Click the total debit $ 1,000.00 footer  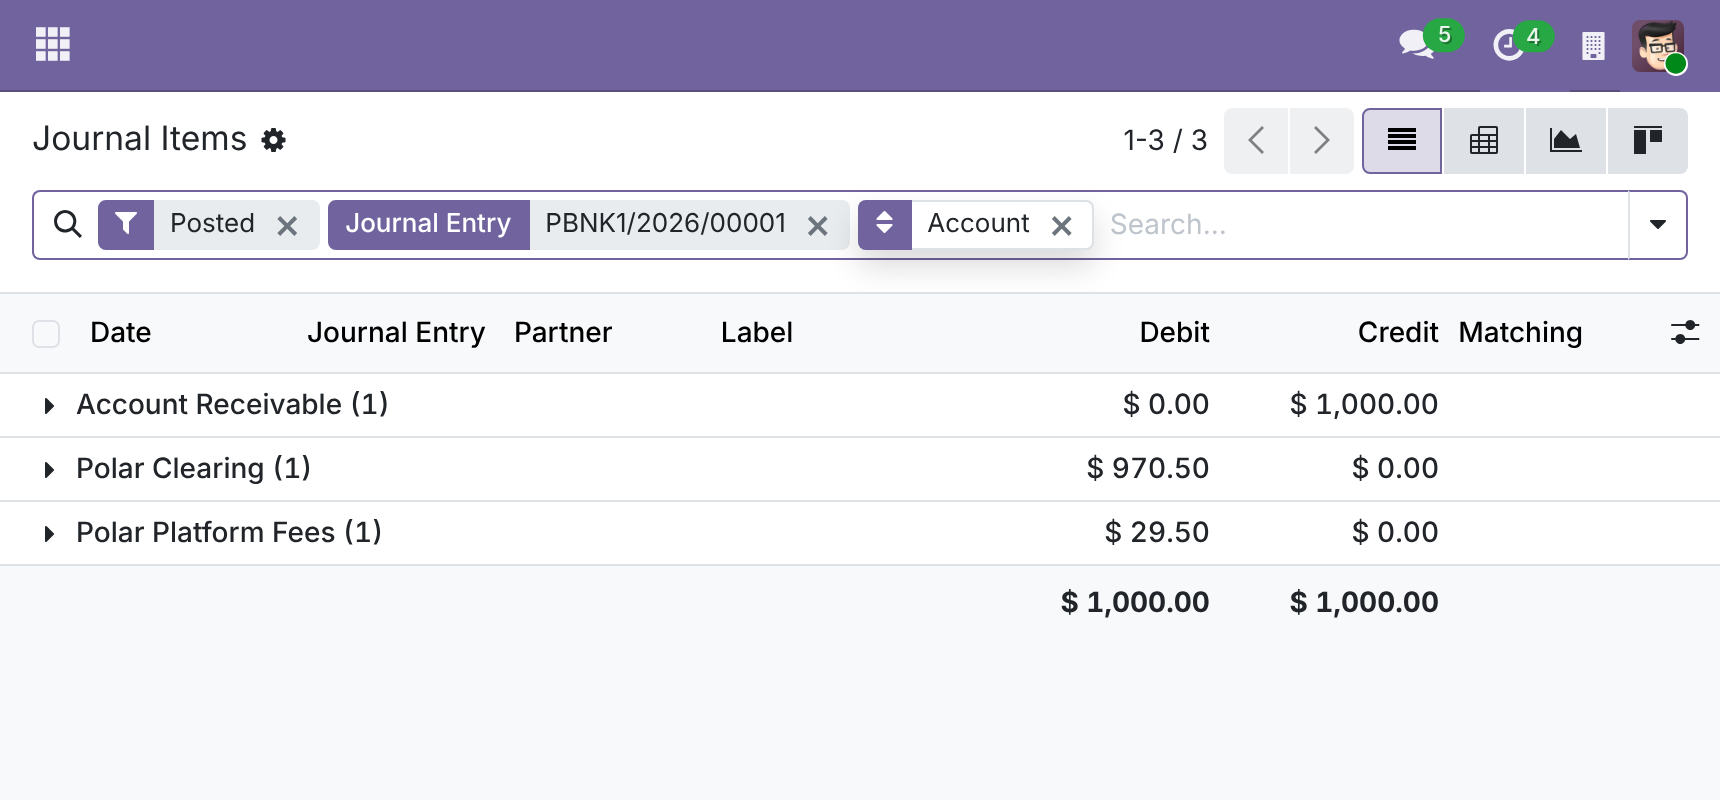coord(1135,602)
